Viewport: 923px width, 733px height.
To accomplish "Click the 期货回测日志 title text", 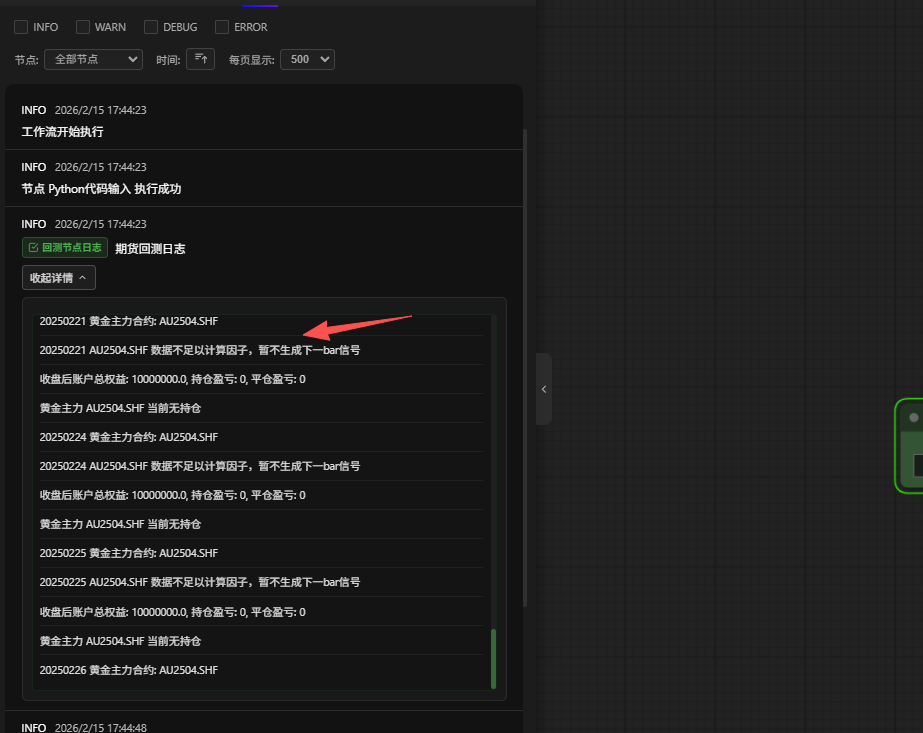I will coord(150,249).
